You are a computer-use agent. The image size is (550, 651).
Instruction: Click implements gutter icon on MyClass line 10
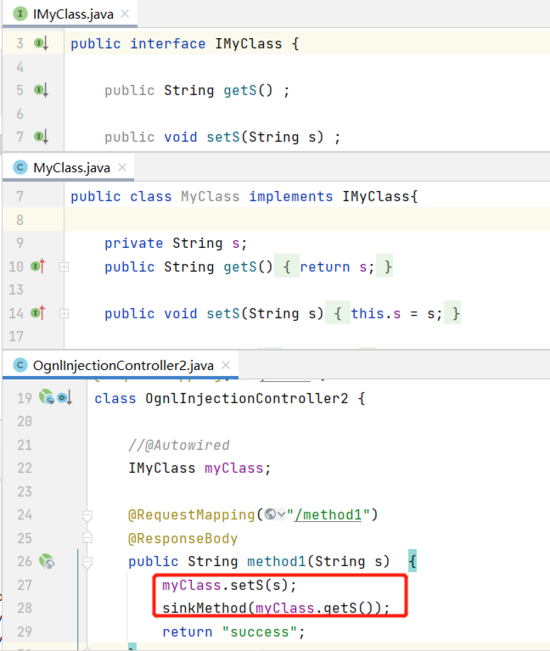coord(38,266)
